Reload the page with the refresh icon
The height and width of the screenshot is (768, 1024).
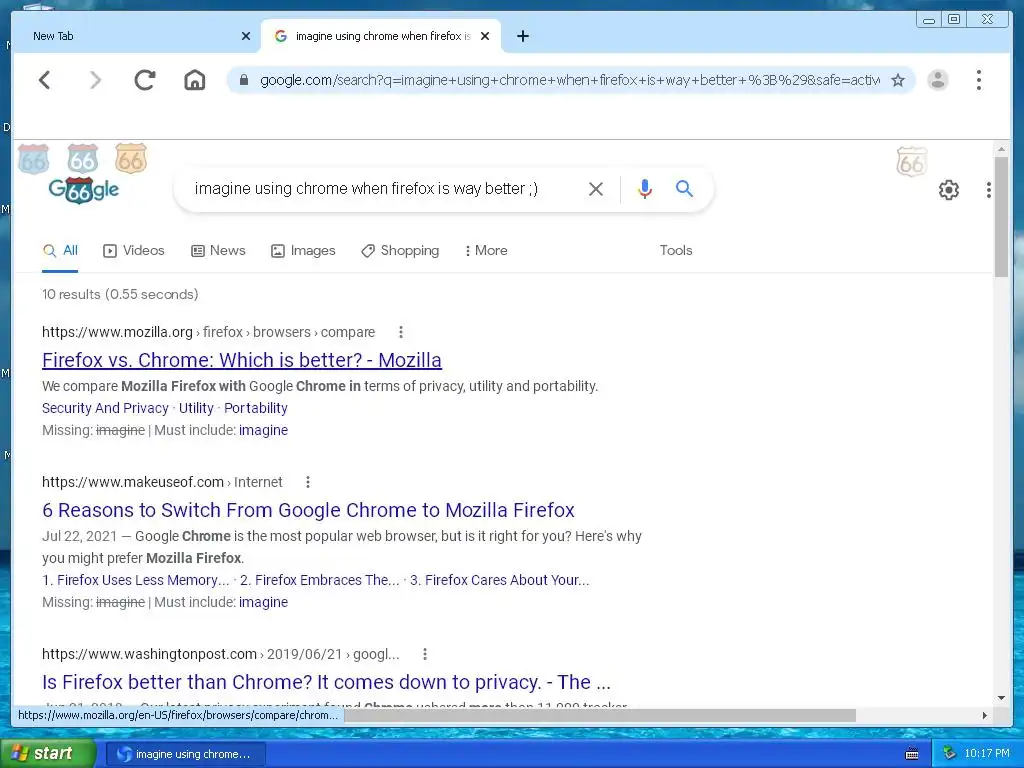tap(145, 80)
